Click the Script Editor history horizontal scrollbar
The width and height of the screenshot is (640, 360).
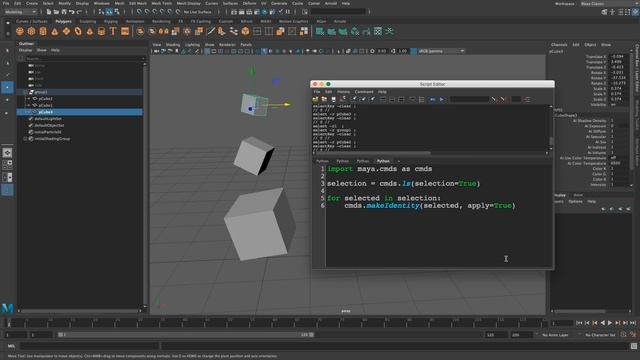pos(372,153)
